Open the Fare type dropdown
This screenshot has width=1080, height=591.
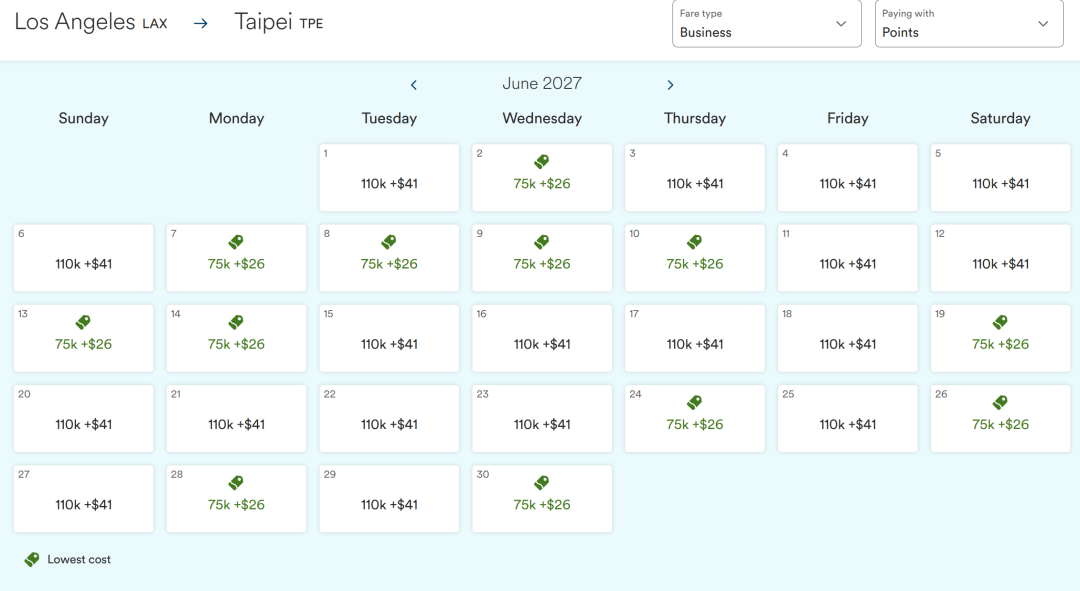click(767, 23)
